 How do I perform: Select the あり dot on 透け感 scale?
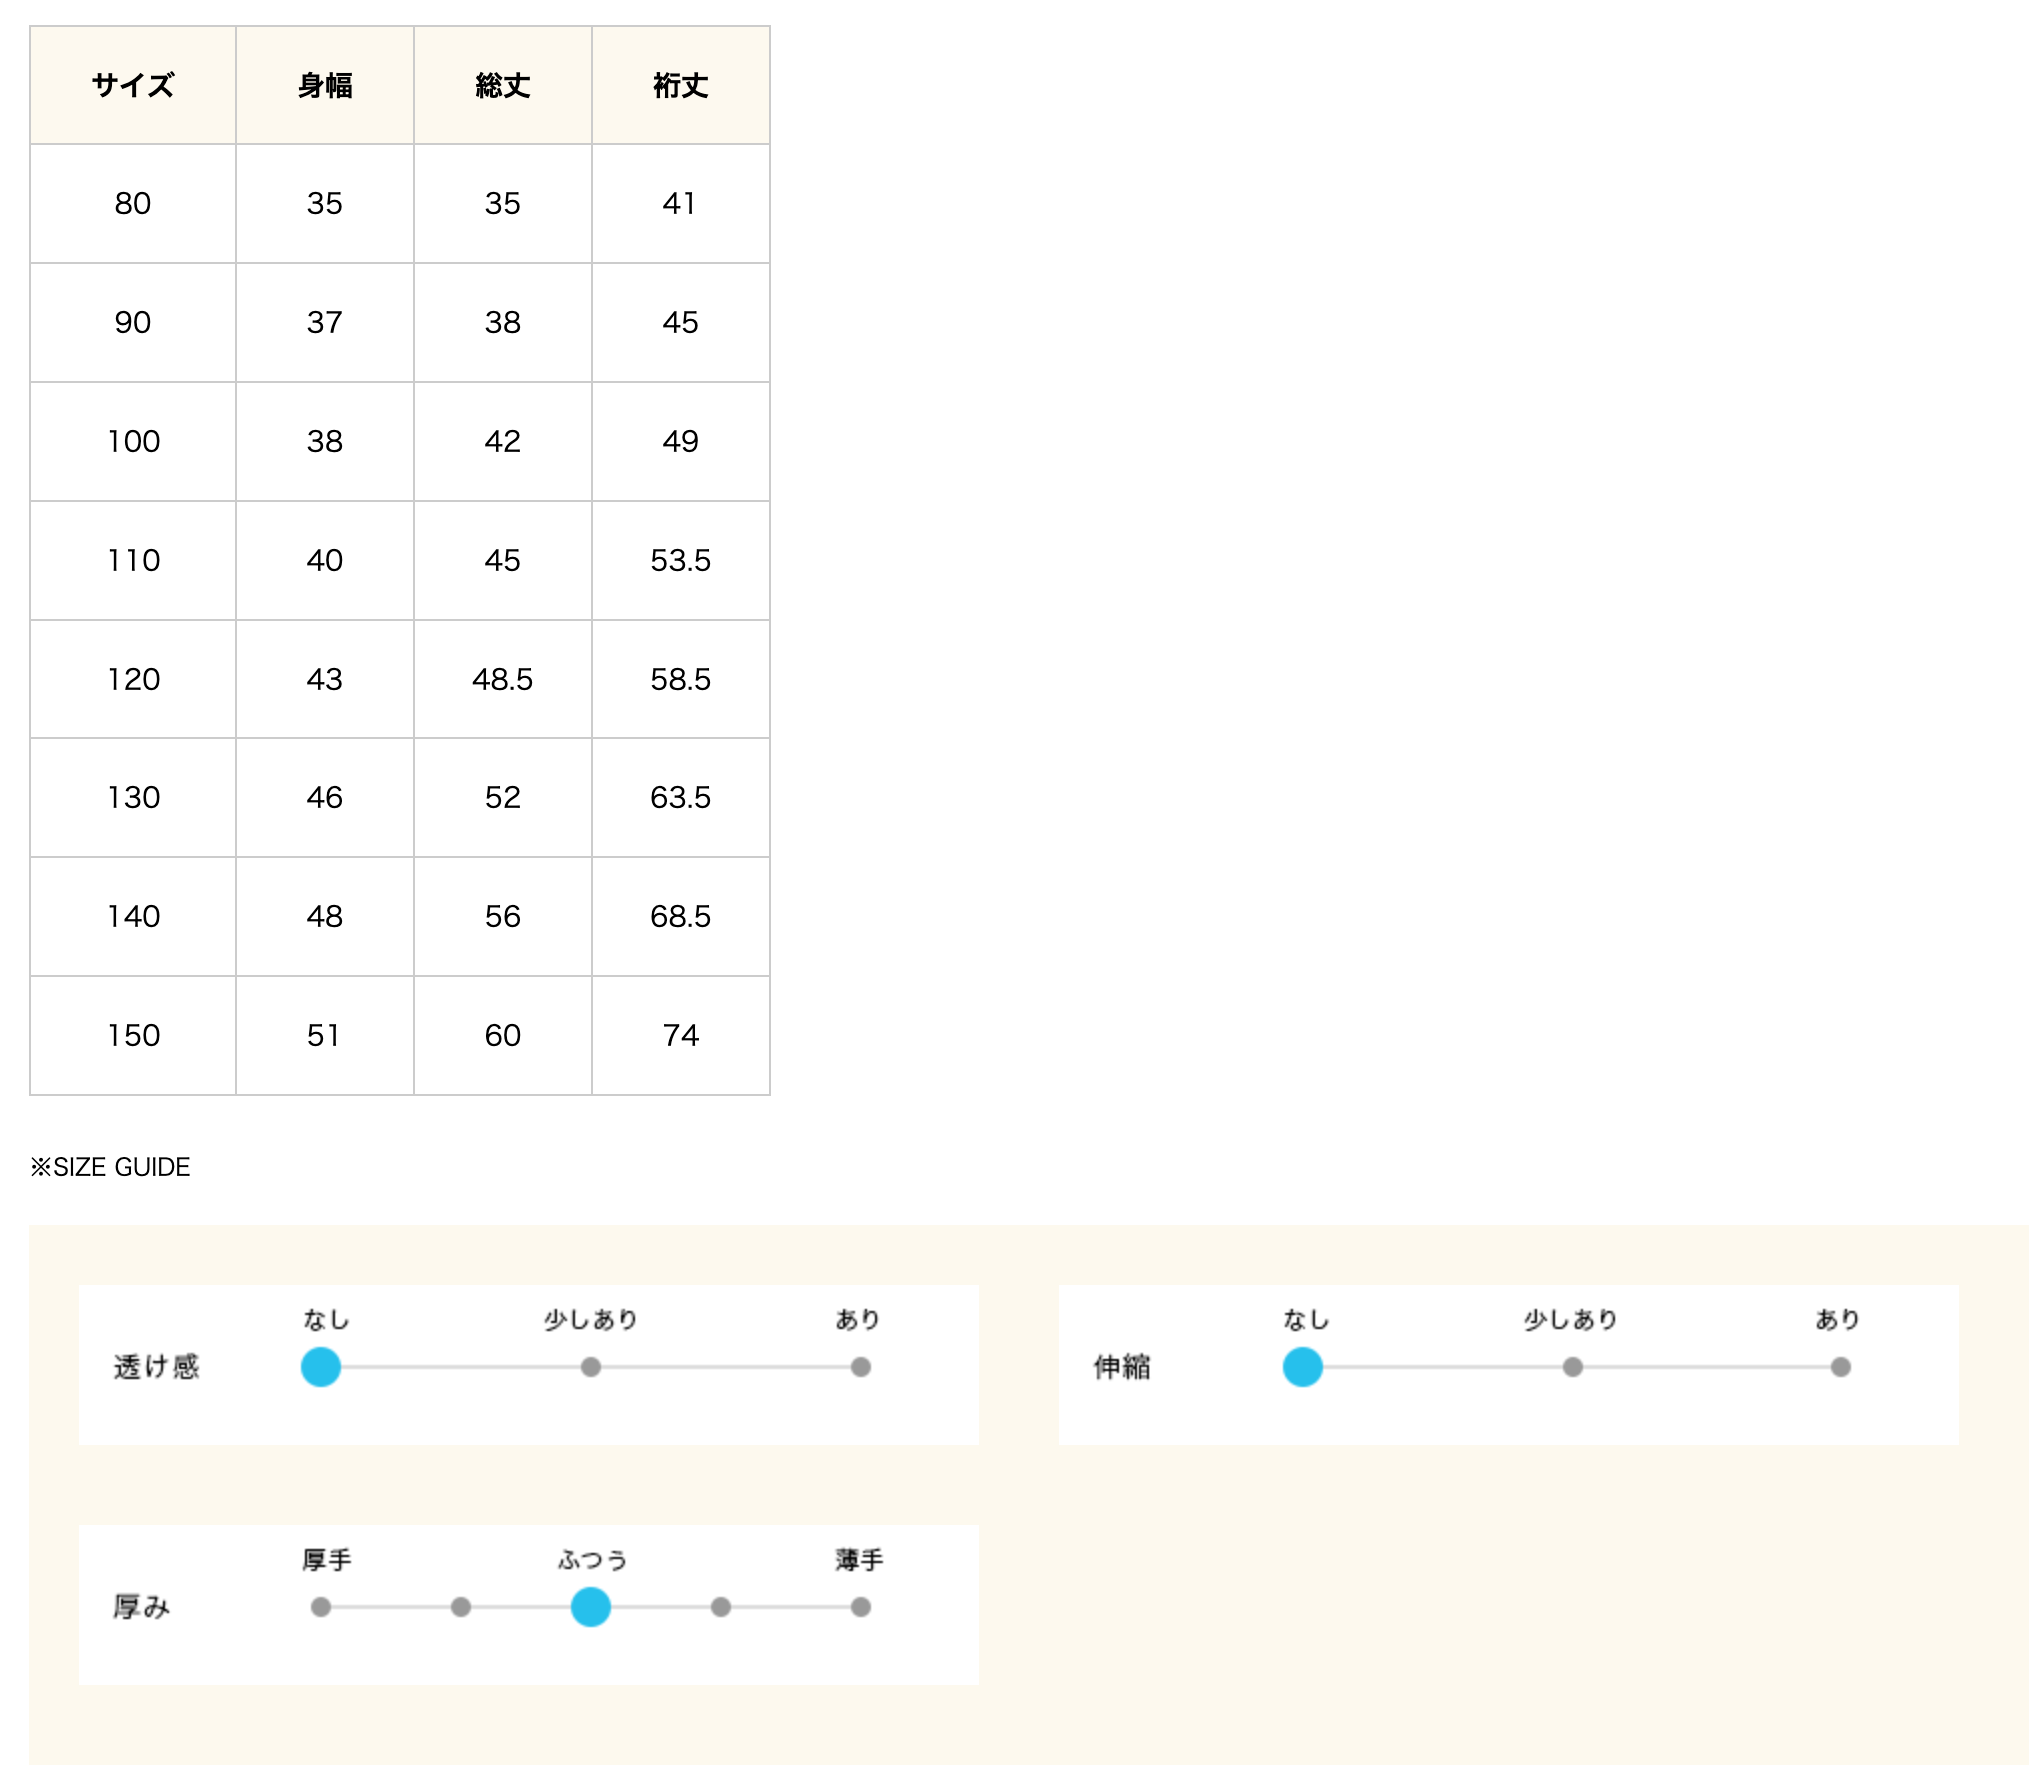[x=861, y=1367]
